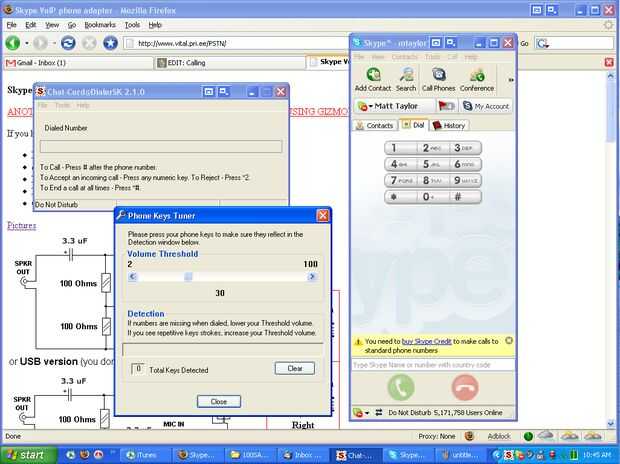Click Firefox page scrollbar up arrow
620x464 pixels.
(611, 76)
